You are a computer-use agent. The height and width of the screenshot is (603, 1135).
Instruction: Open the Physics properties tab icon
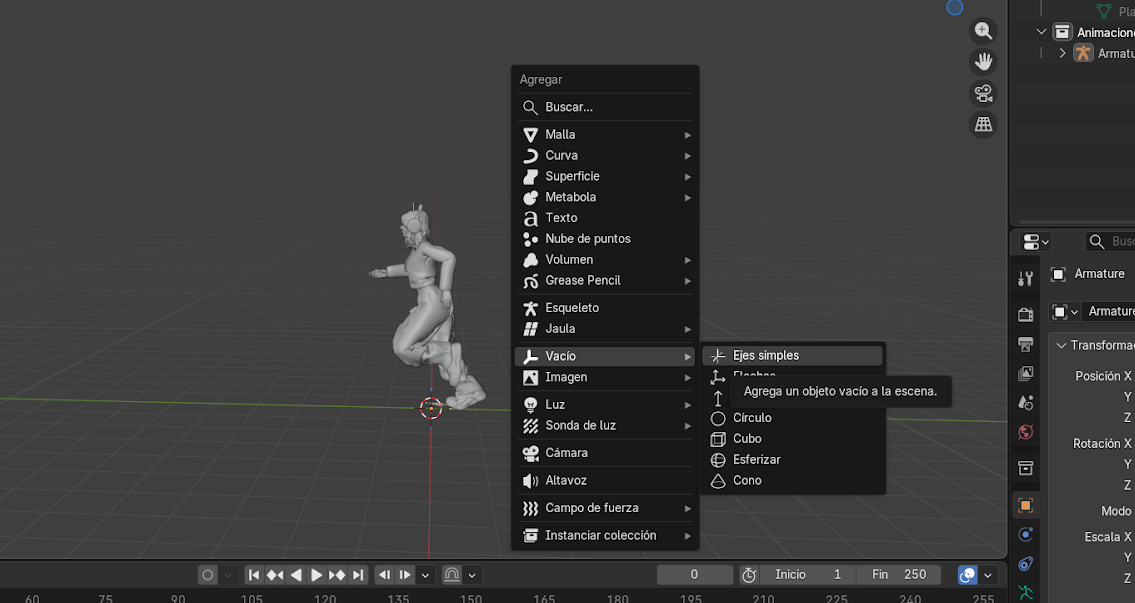tap(1025, 535)
